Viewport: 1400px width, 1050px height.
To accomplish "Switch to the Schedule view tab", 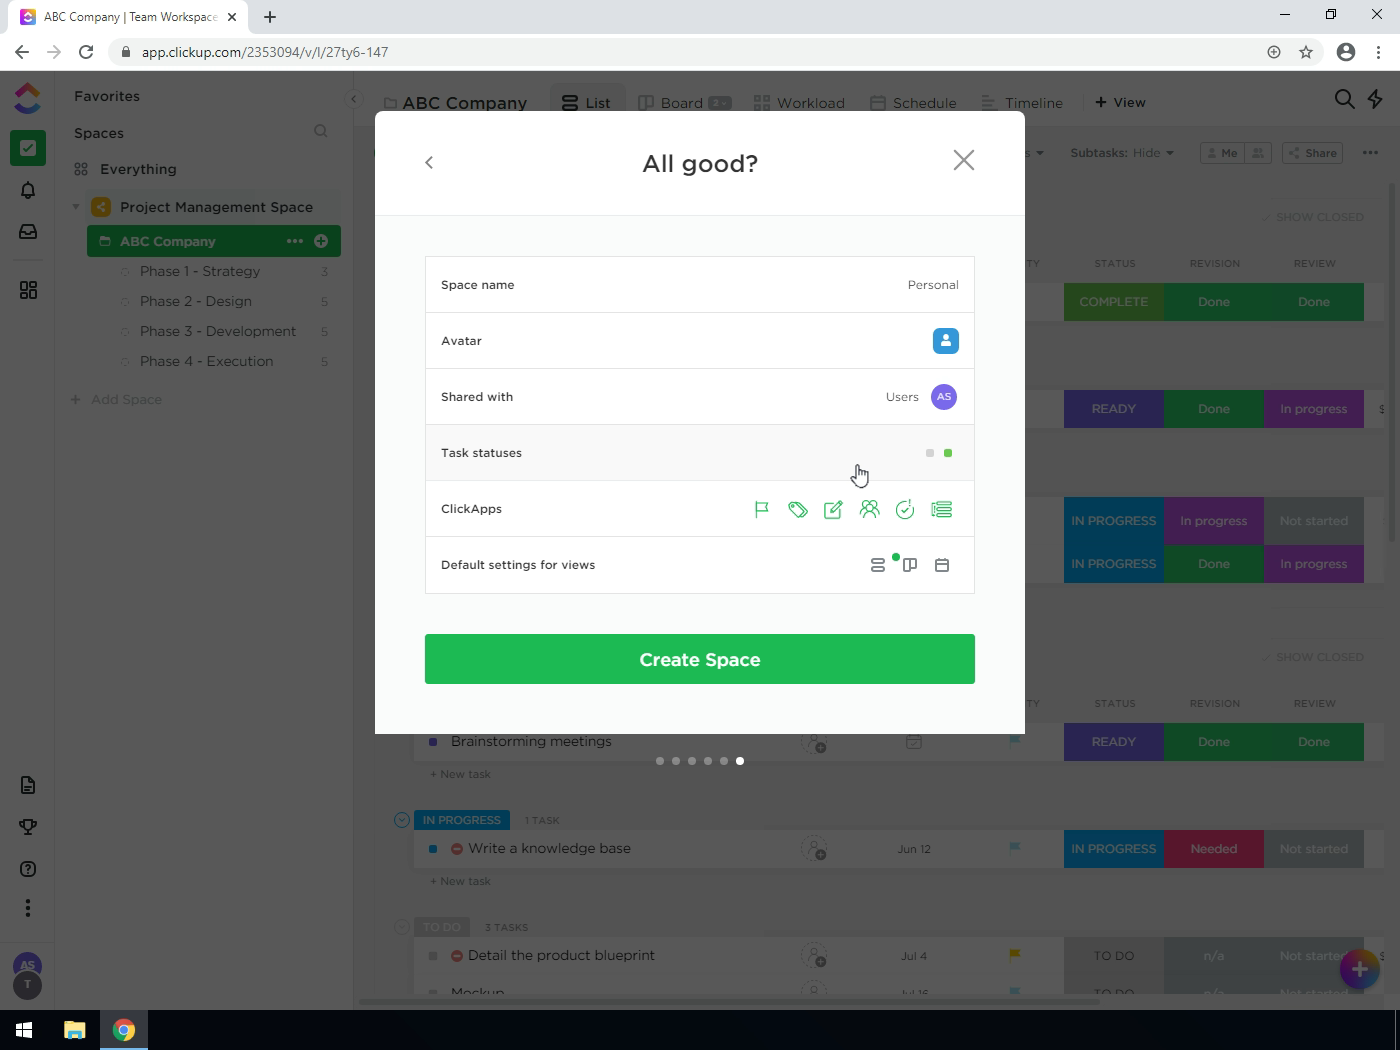I will [x=913, y=102].
